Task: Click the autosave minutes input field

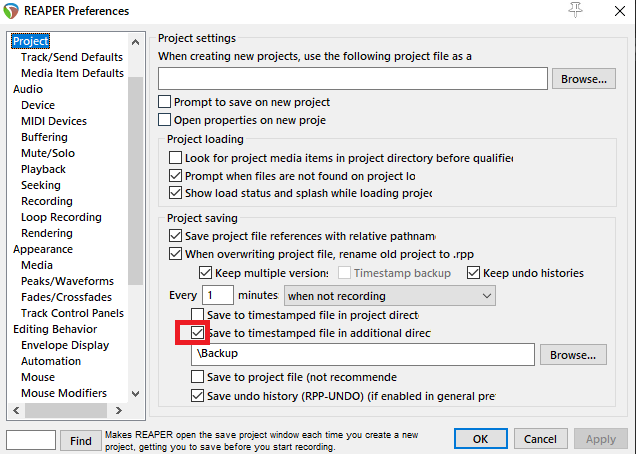Action: [217, 295]
